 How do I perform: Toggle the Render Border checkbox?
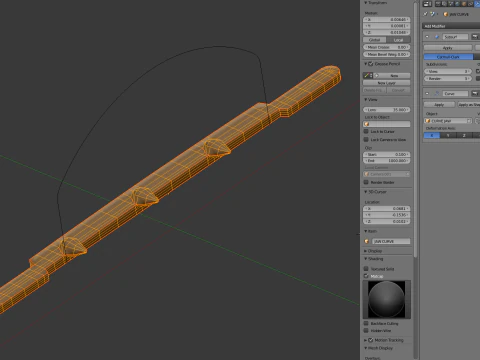coord(366,182)
